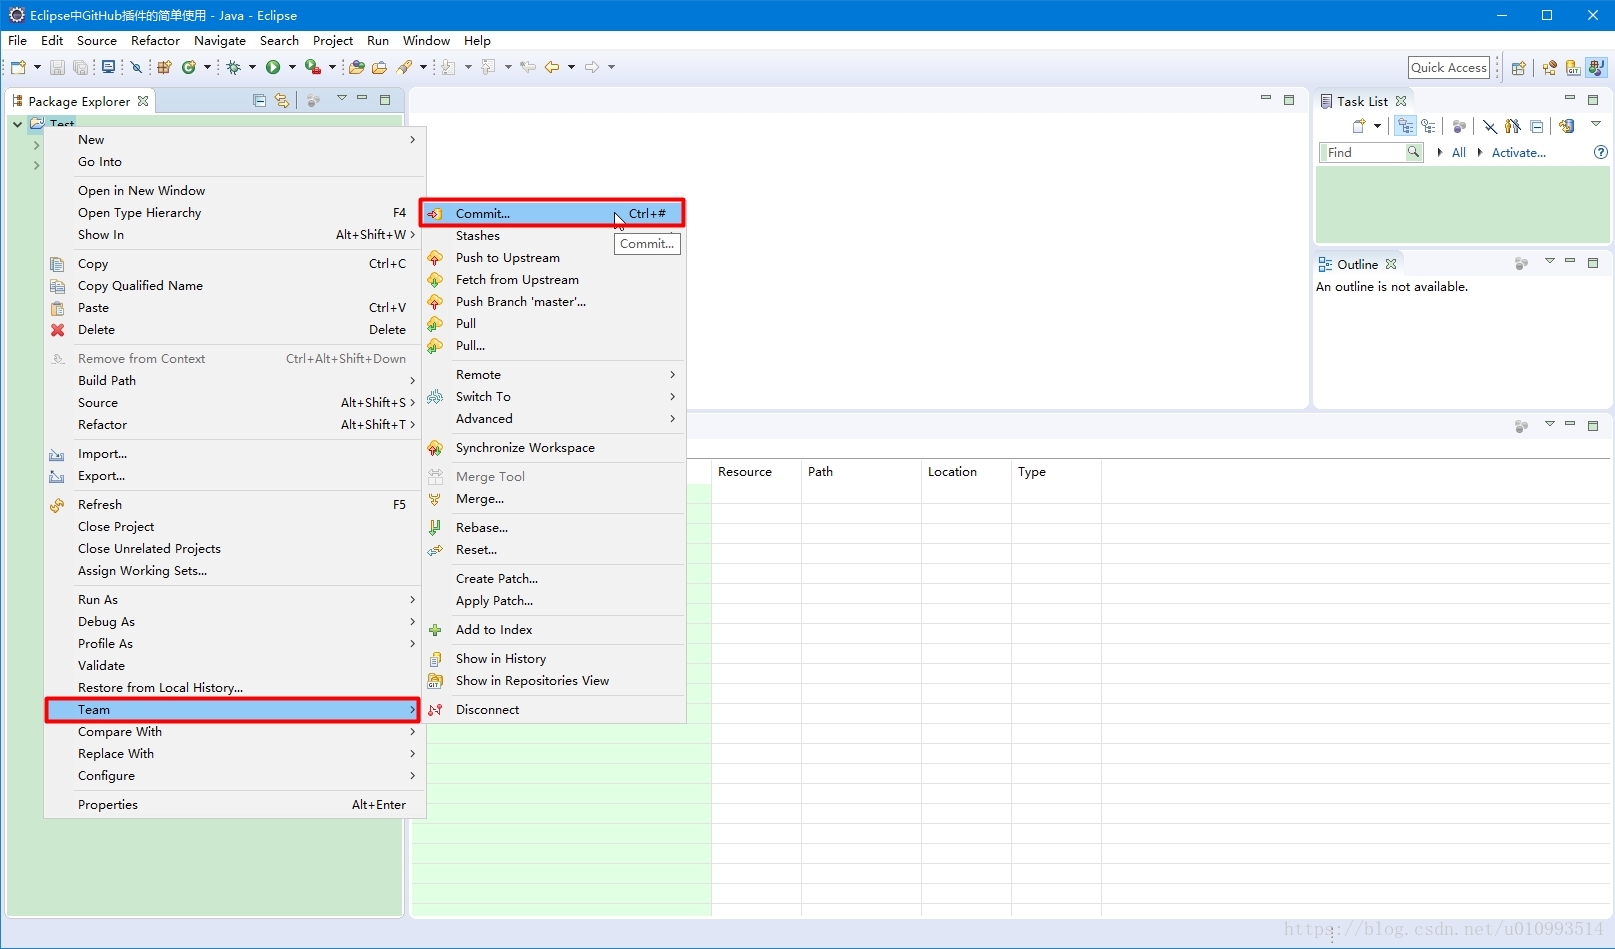Screen dimensions: 1615x949
Task: Open the Refactor menu in menu bar
Action: pyautogui.click(x=155, y=41)
